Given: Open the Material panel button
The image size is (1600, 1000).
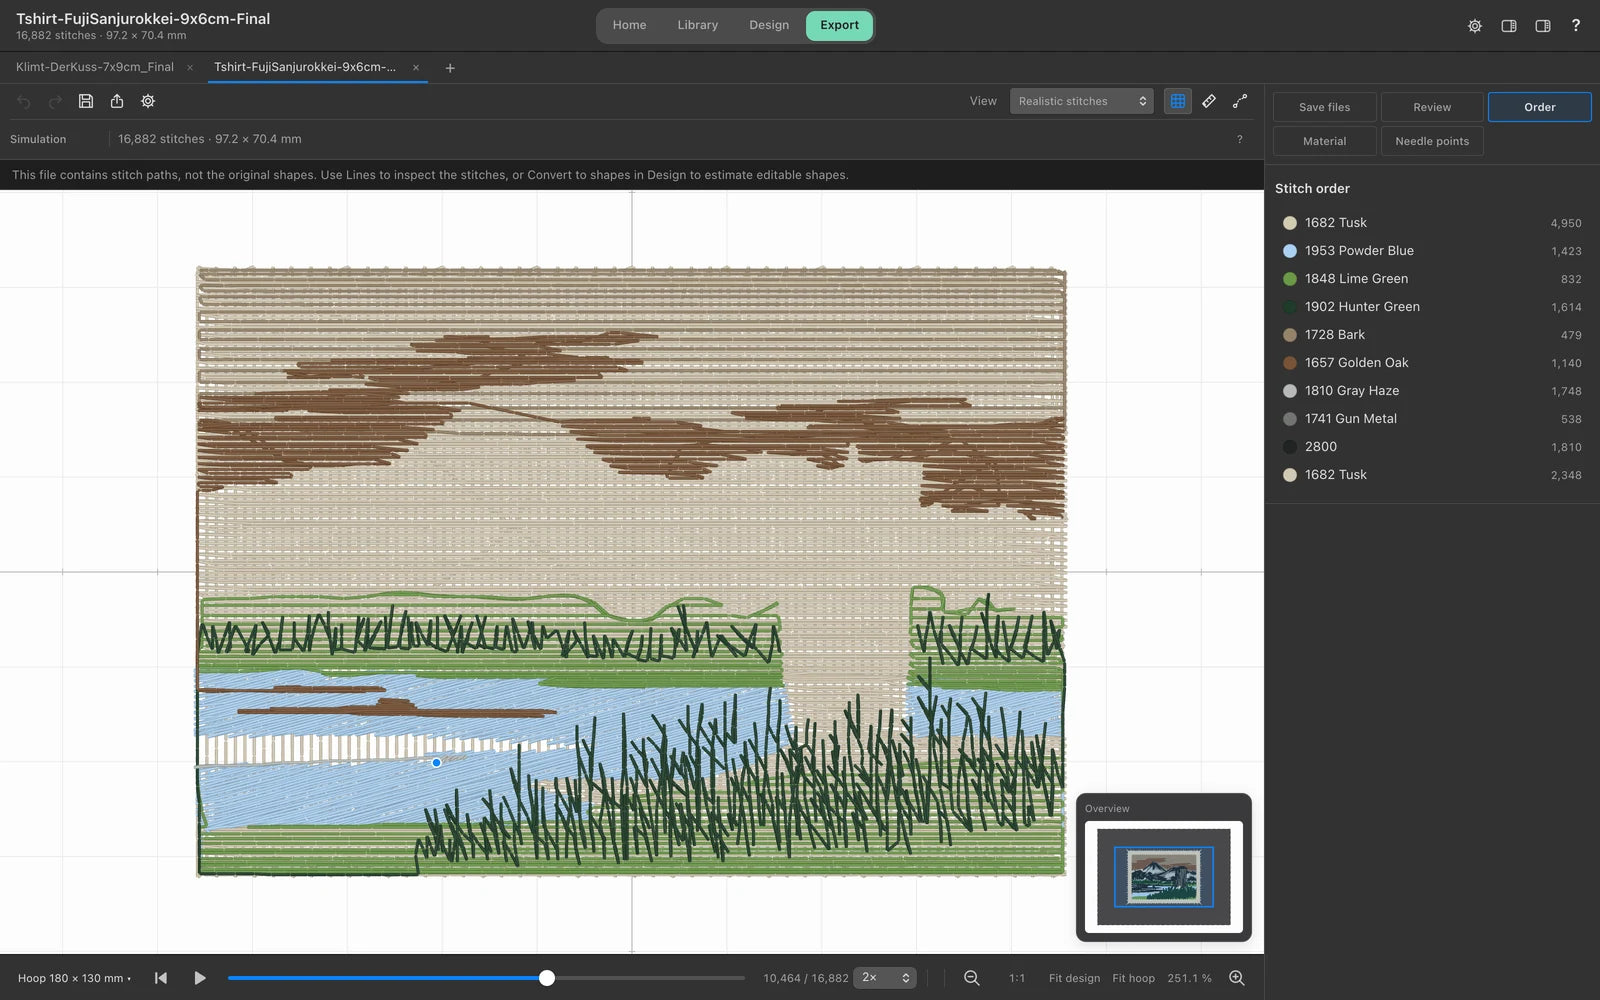Looking at the screenshot, I should [1324, 141].
